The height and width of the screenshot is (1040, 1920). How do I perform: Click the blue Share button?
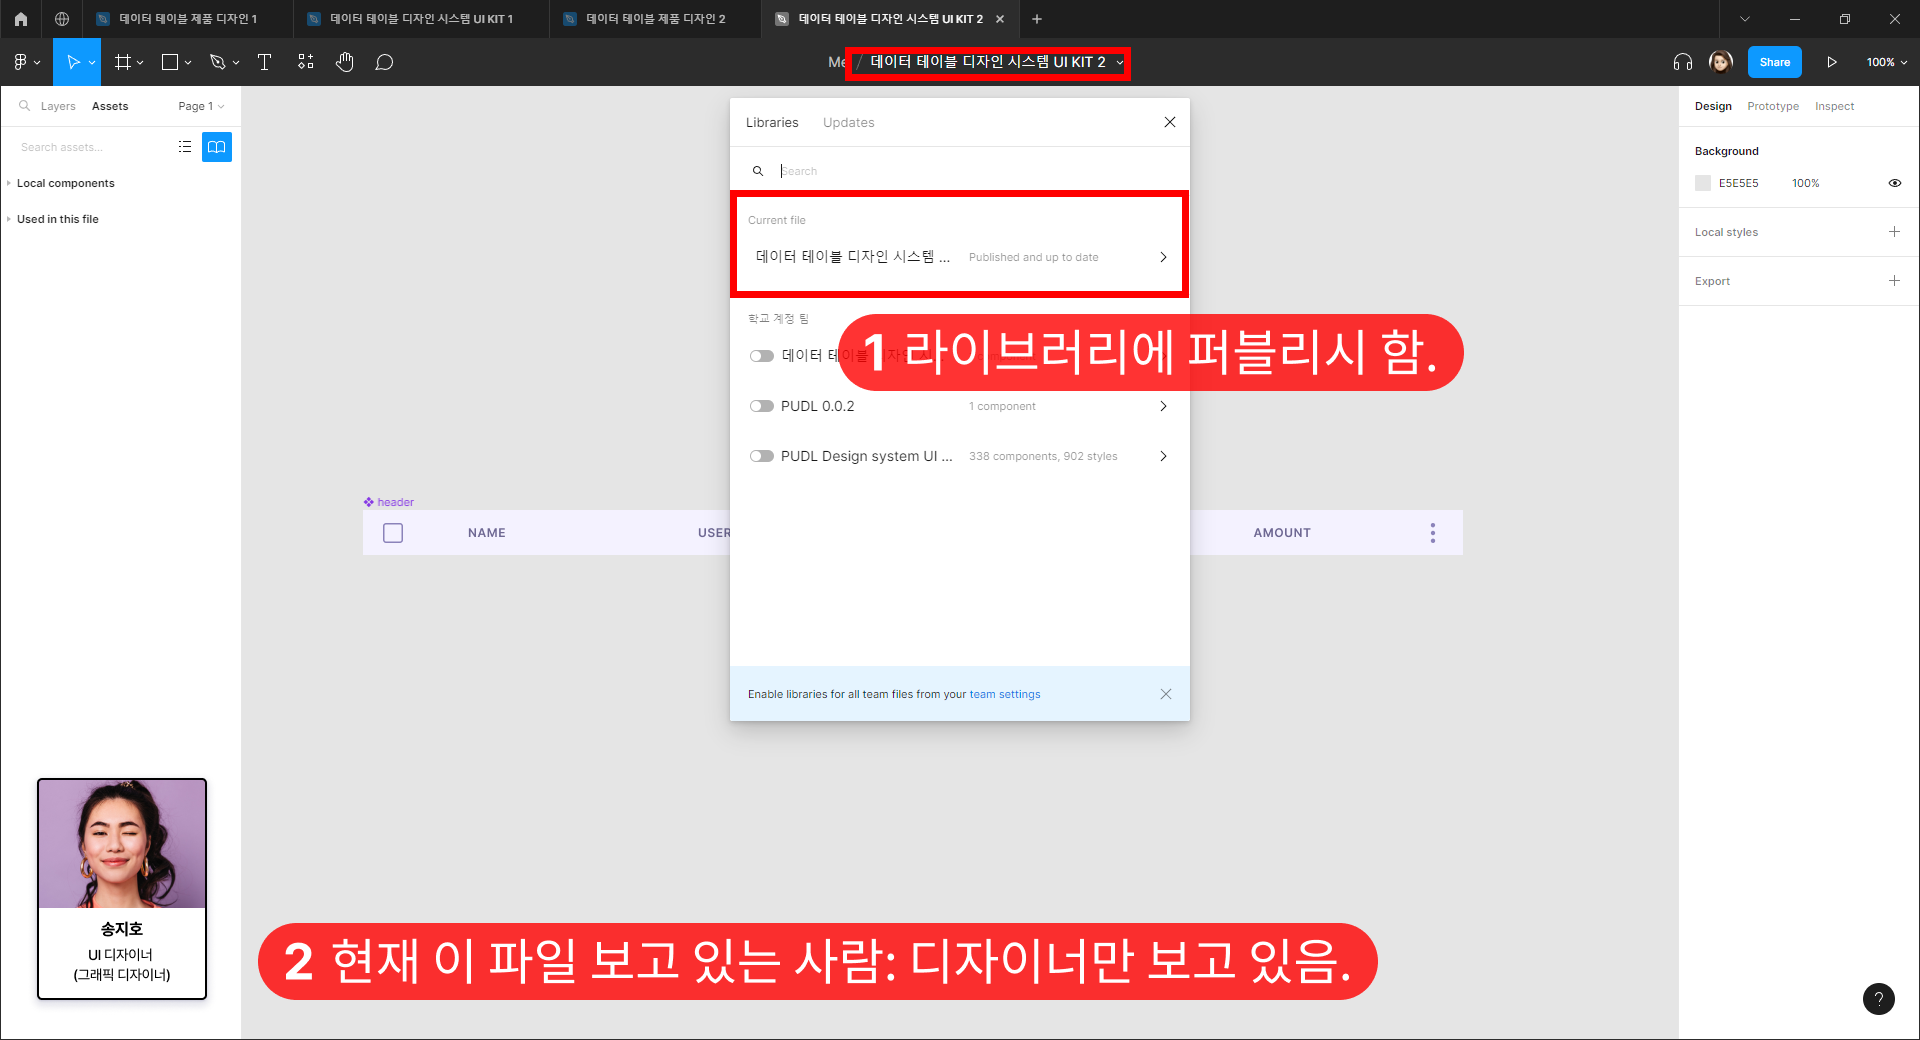click(1775, 62)
